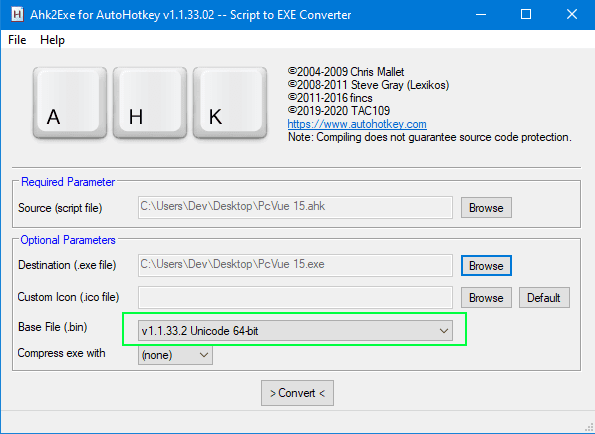Minimize the Ahk2Exe window
This screenshot has width=595, height=434.
(x=481, y=15)
